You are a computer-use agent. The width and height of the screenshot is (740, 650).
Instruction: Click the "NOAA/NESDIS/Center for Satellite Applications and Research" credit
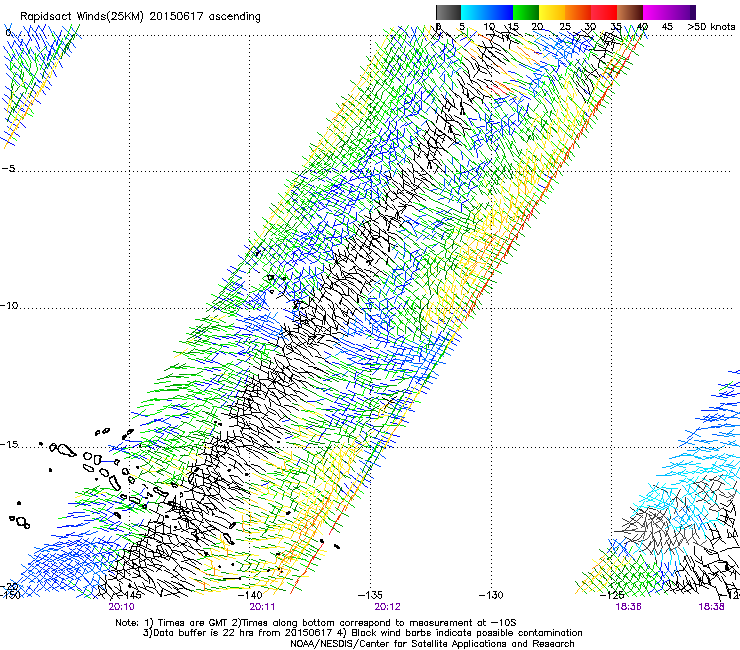tap(432, 644)
